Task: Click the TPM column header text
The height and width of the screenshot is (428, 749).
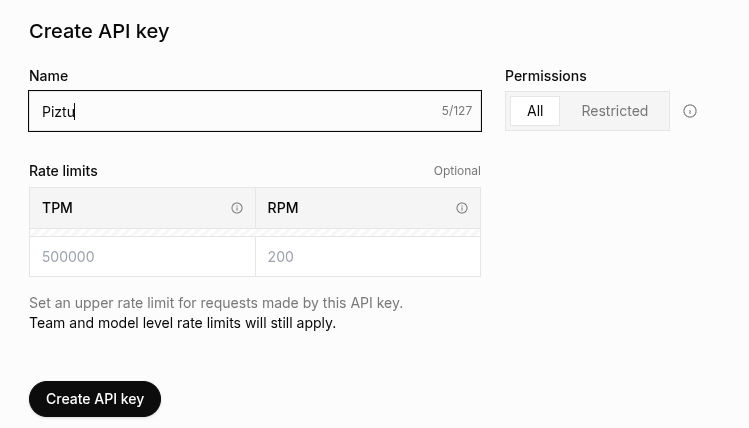Action: (x=57, y=208)
